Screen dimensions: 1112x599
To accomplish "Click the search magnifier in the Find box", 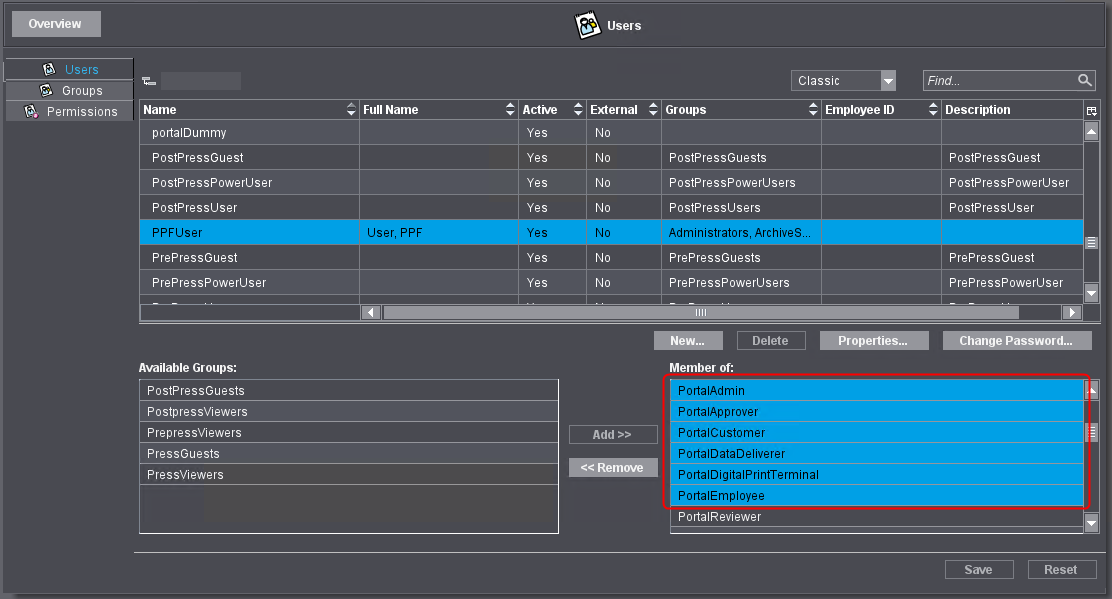I will [x=1085, y=81].
